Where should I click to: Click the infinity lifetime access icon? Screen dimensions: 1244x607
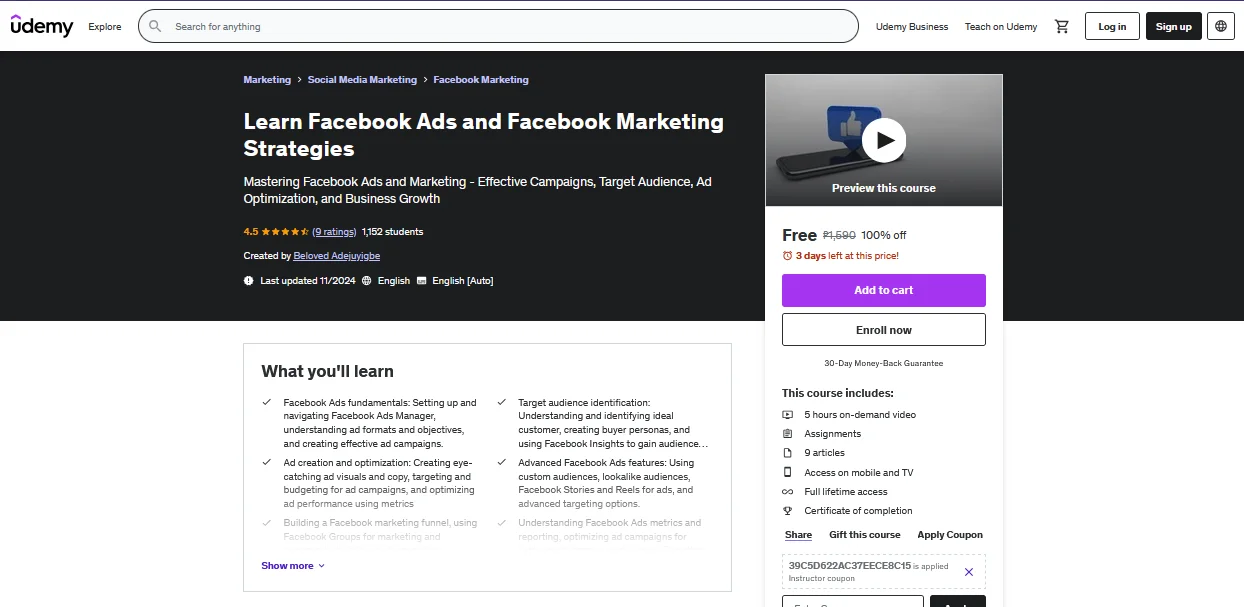[788, 492]
